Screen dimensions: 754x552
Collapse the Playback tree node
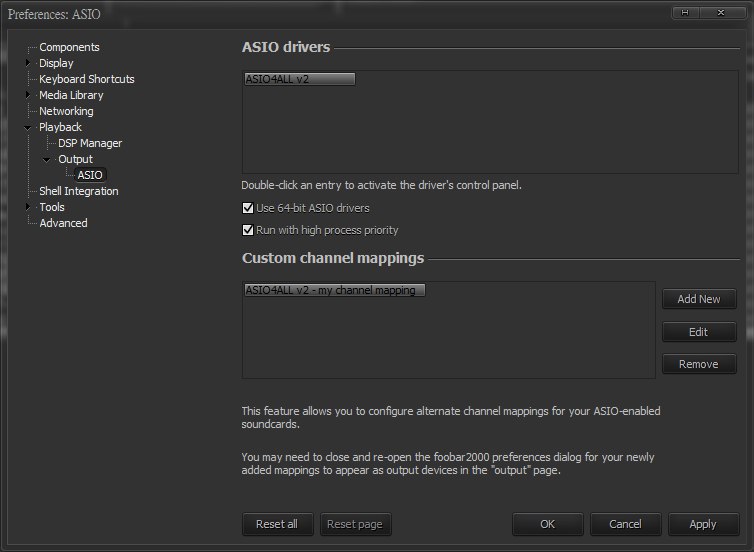click(28, 127)
